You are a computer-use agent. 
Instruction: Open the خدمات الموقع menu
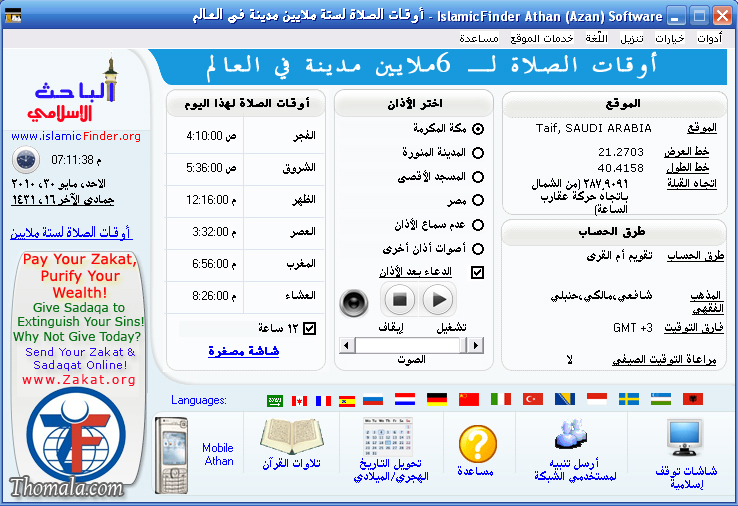click(x=542, y=38)
